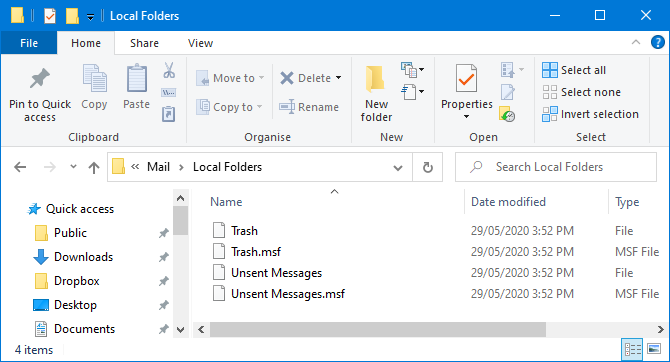Viewport: 670px width, 362px height.
Task: Click the horizontal scrollbar thumb in file list
Action: [378, 330]
